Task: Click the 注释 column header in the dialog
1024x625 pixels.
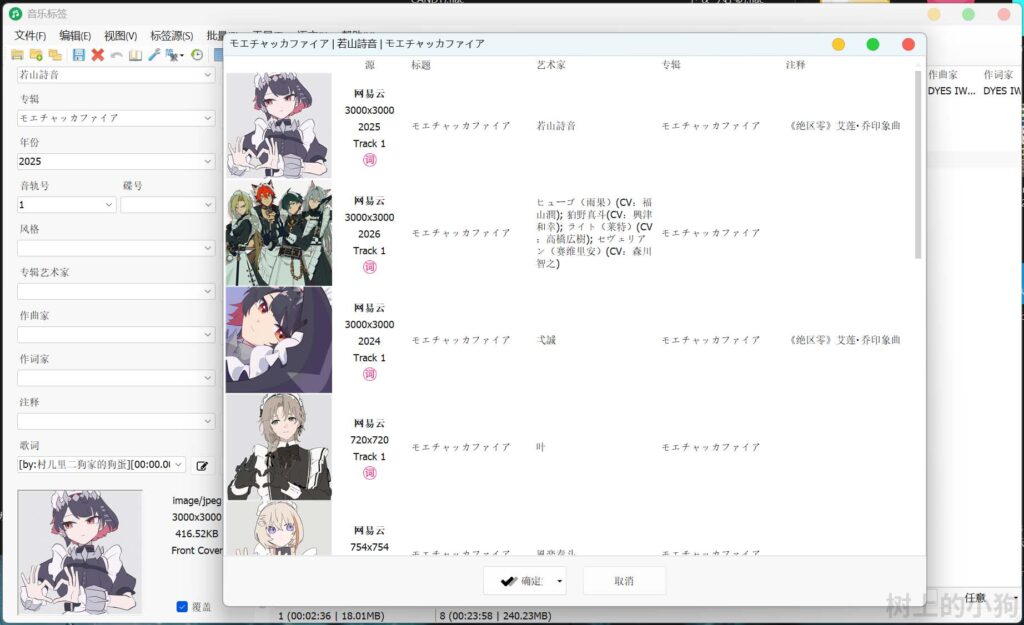Action: pos(795,65)
